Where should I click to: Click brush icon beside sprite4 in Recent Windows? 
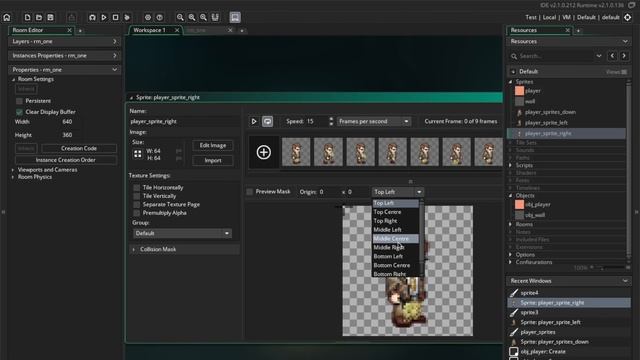(x=513, y=293)
